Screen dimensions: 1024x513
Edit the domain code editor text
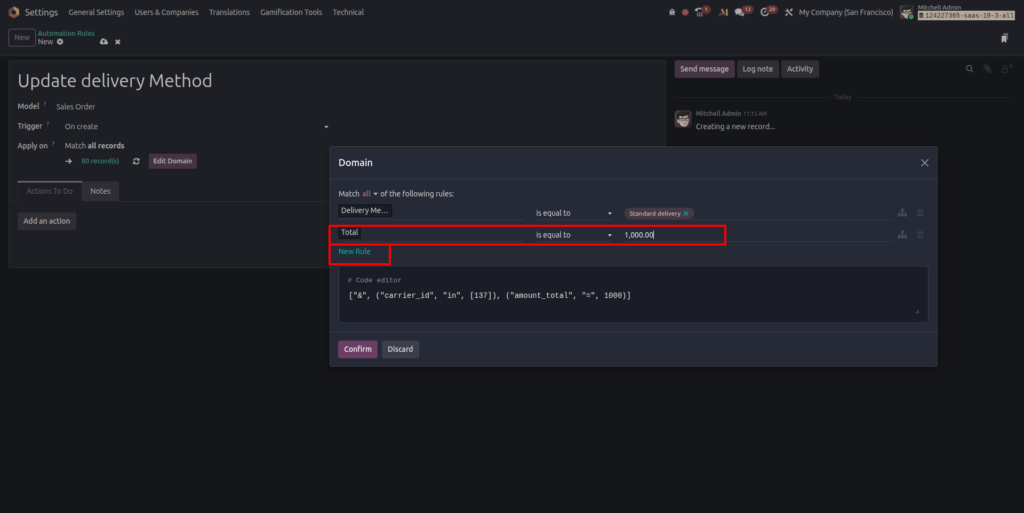pos(633,295)
